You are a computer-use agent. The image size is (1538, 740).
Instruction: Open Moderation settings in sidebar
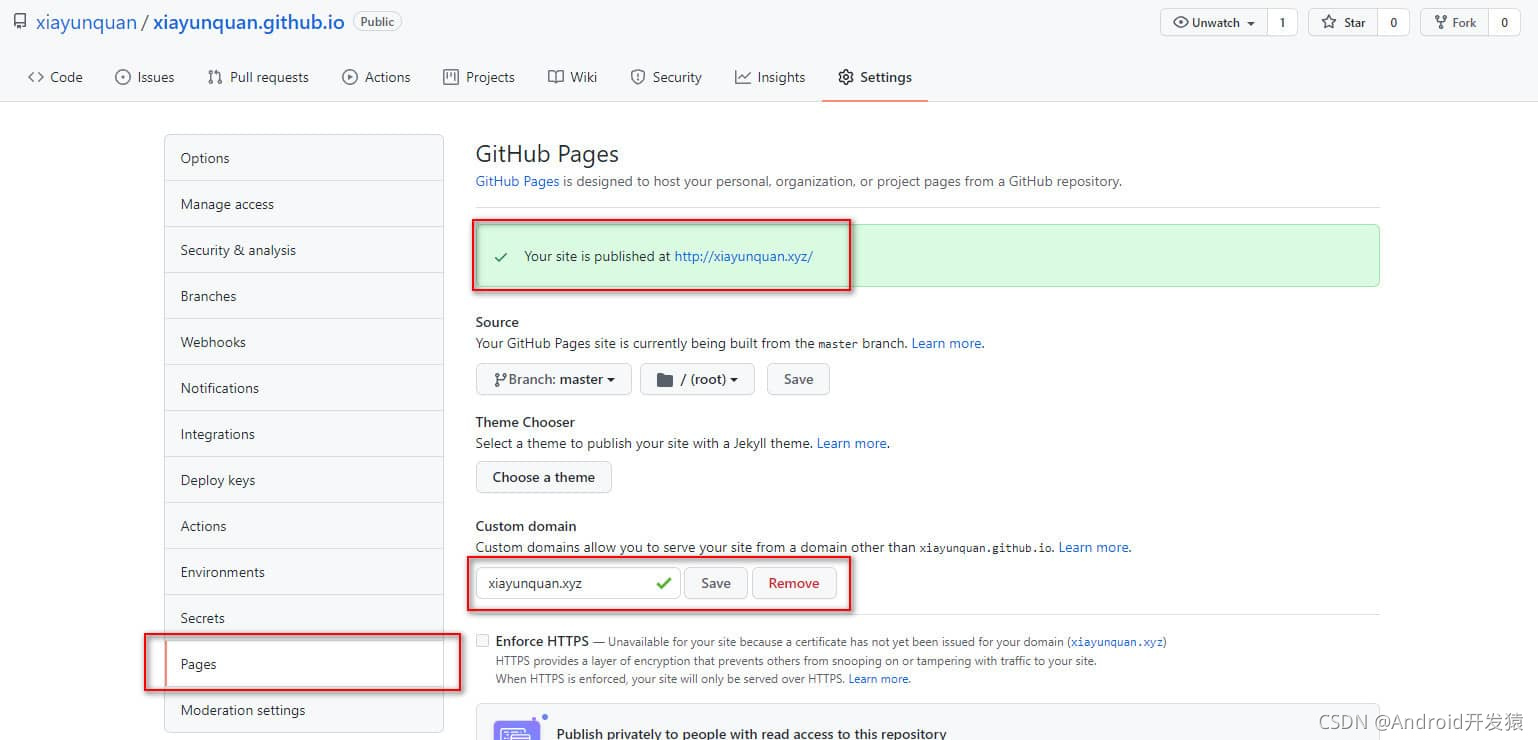pyautogui.click(x=304, y=710)
